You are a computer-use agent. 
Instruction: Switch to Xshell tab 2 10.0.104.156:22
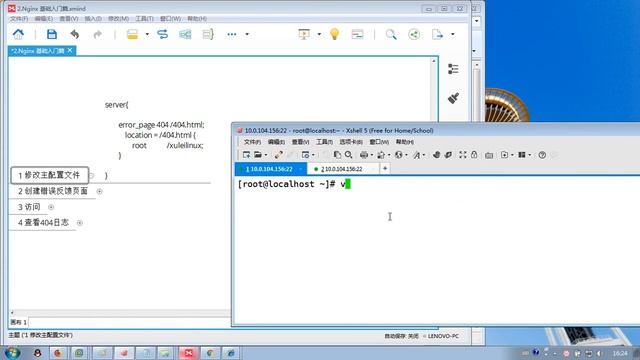(x=342, y=169)
